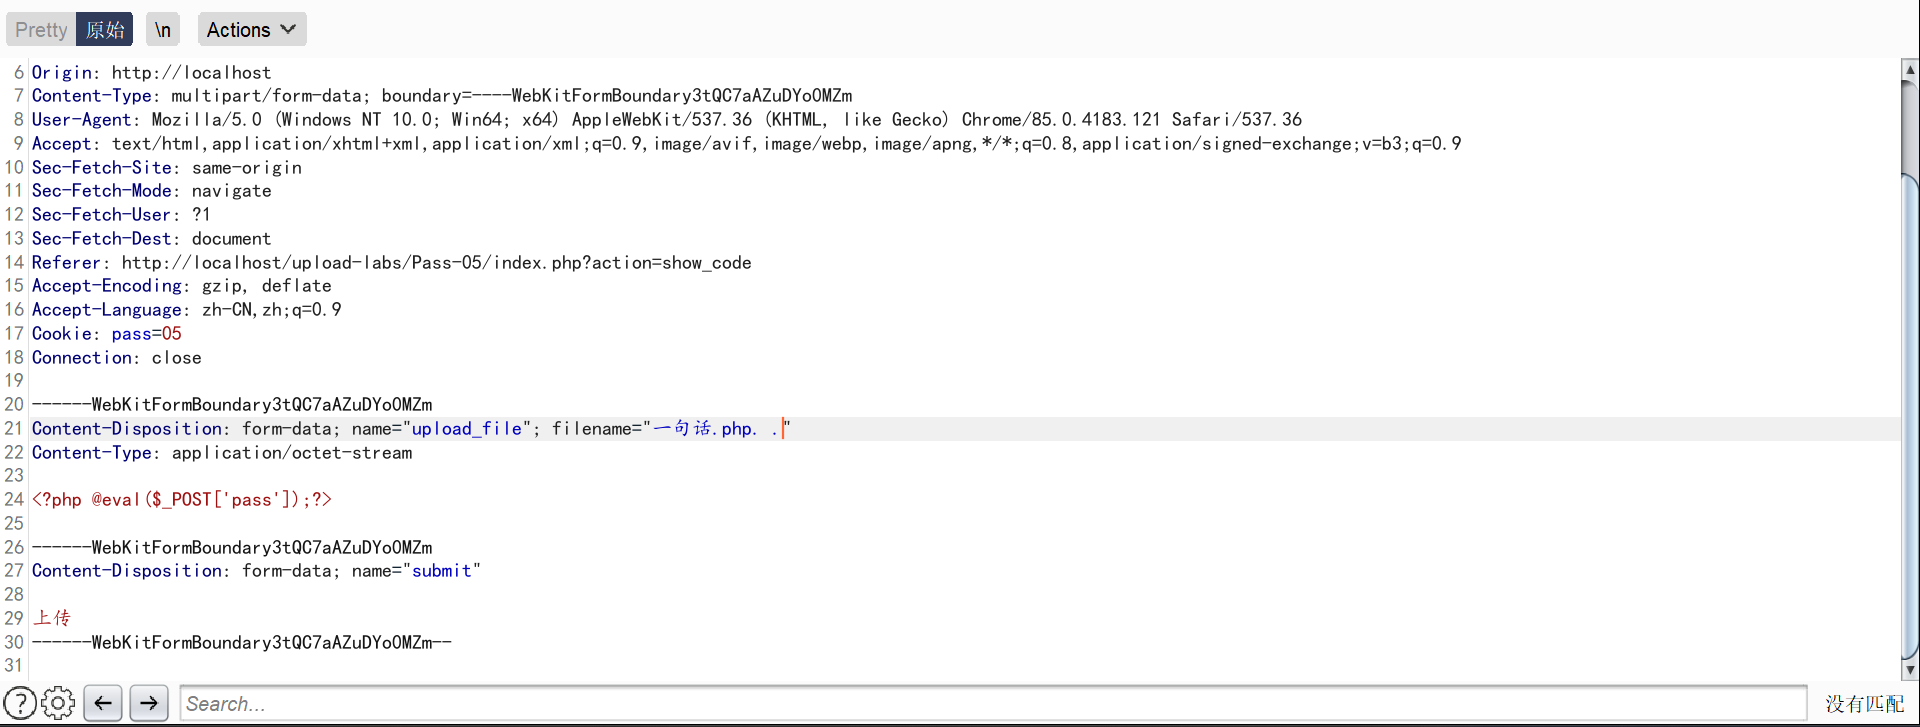
Task: Open search settings gear icon
Action: point(58,703)
